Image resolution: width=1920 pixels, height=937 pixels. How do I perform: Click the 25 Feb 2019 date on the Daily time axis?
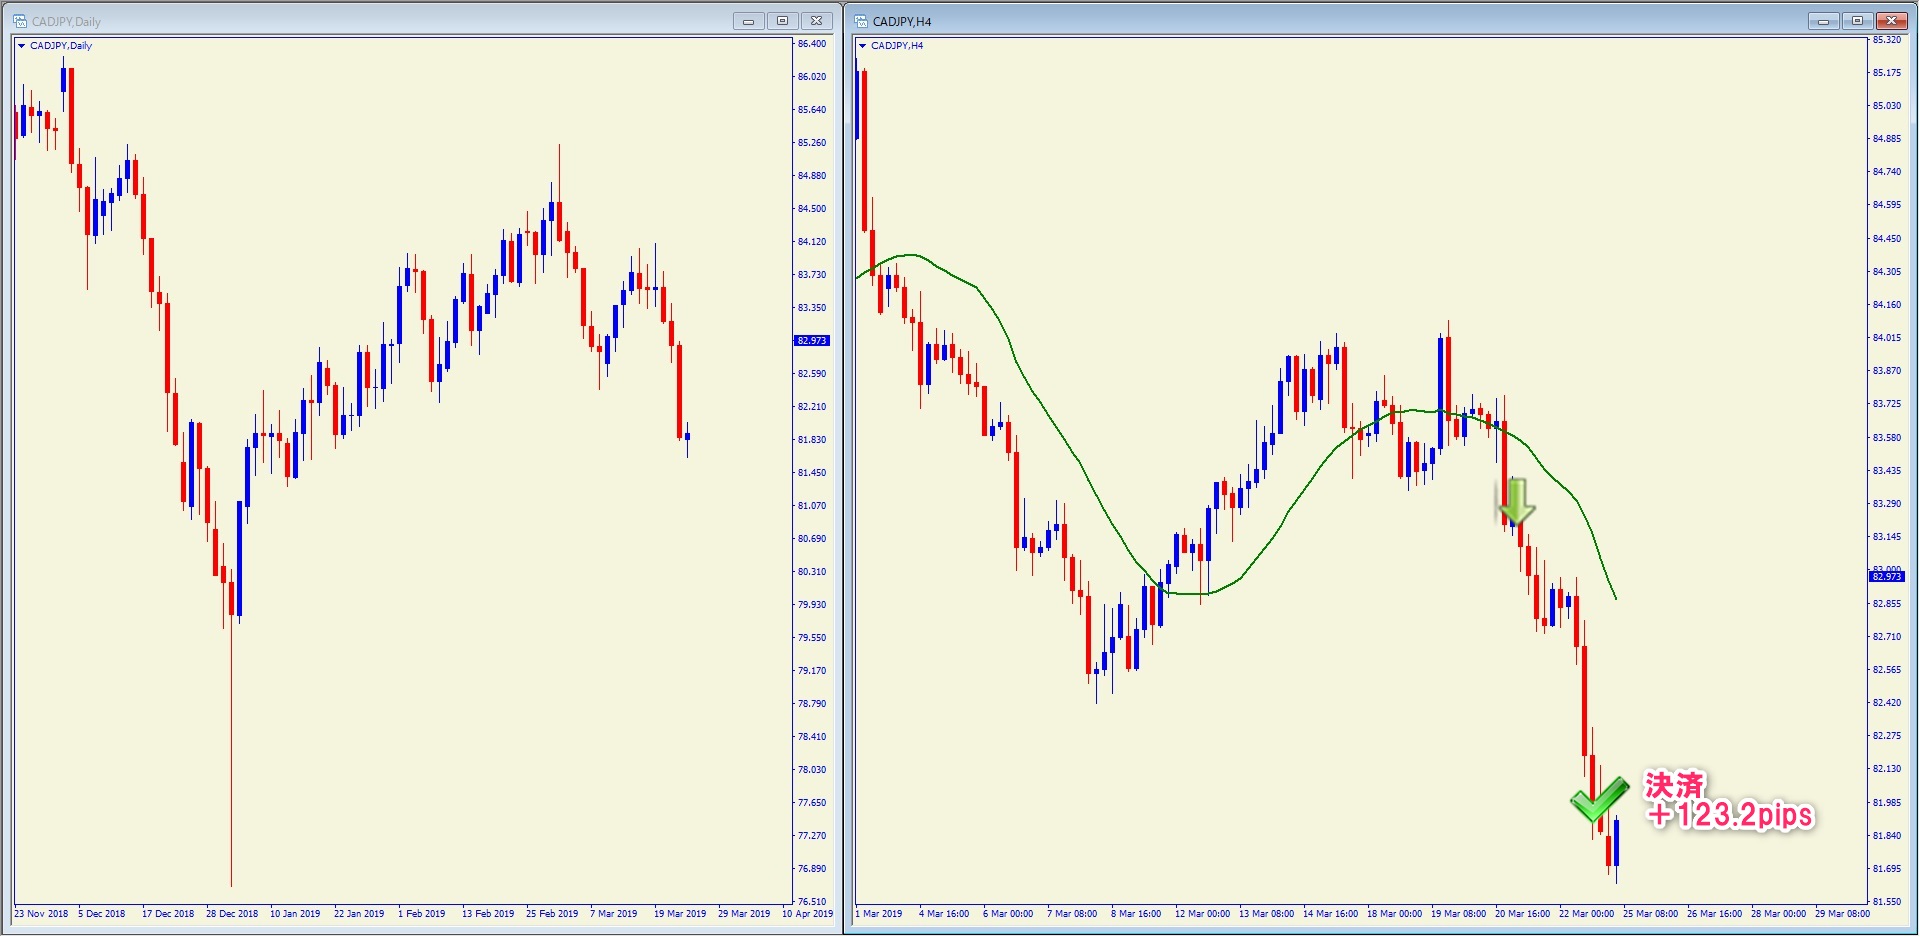(x=552, y=914)
